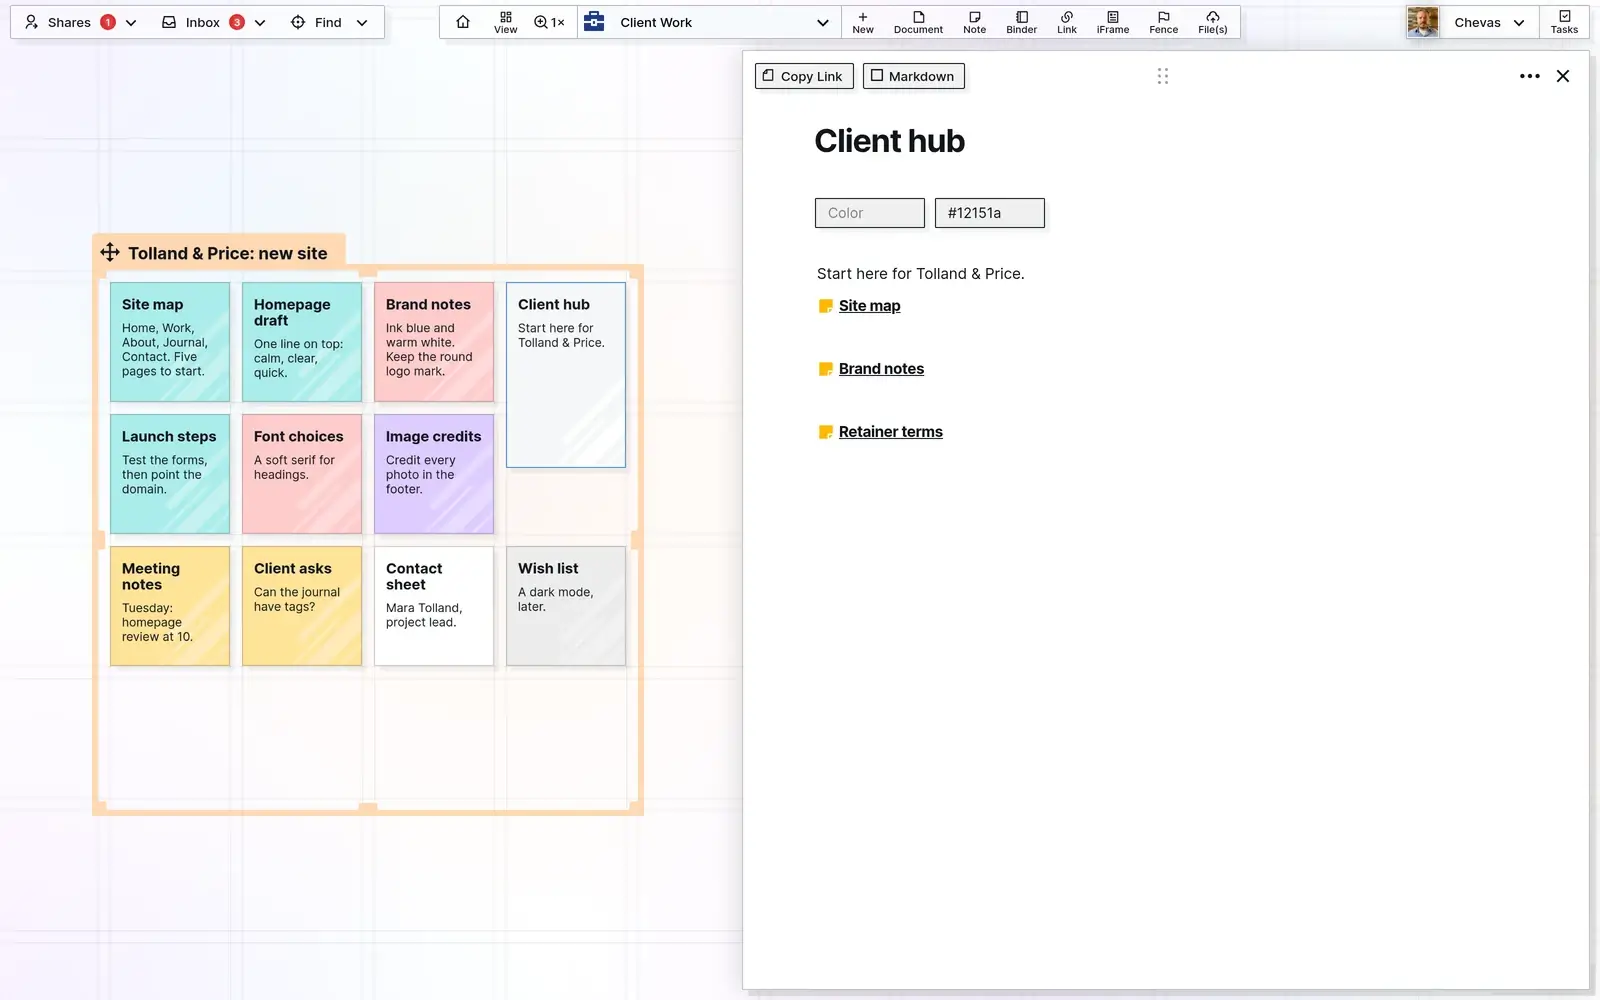Insert a Fence from toolbar
1600x1000 pixels.
coord(1163,22)
